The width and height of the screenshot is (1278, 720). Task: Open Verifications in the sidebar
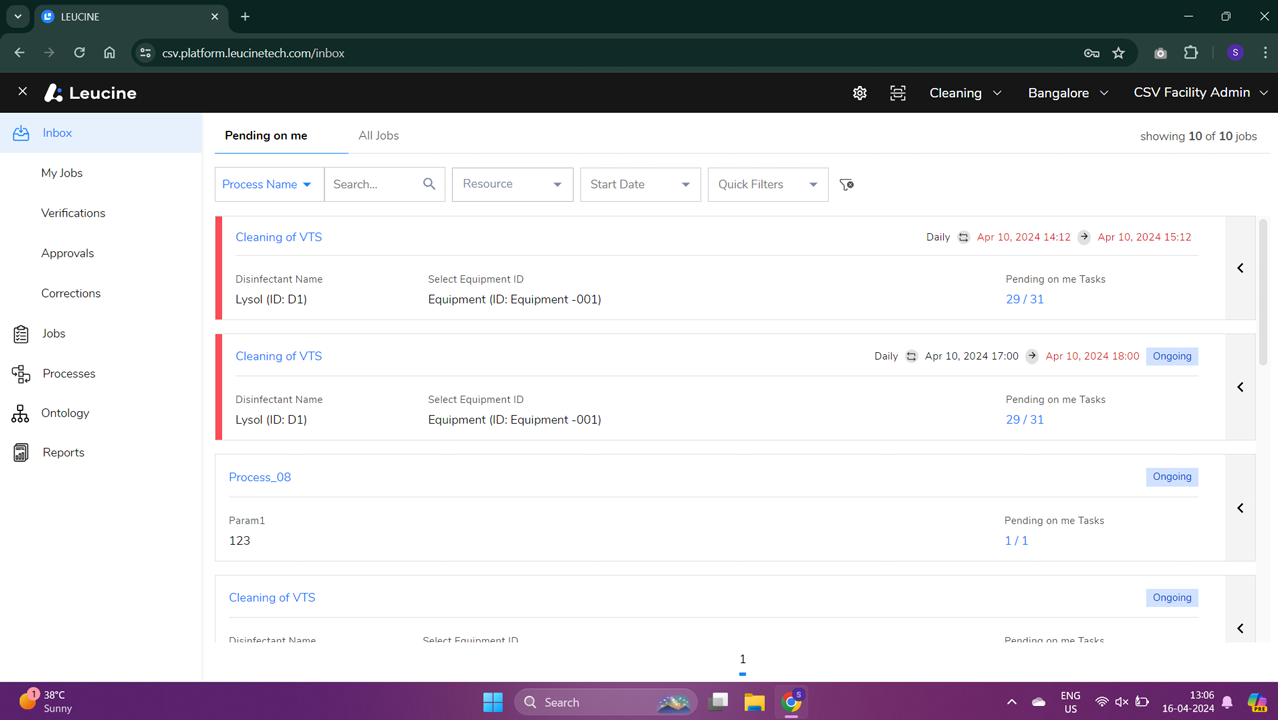pos(73,213)
